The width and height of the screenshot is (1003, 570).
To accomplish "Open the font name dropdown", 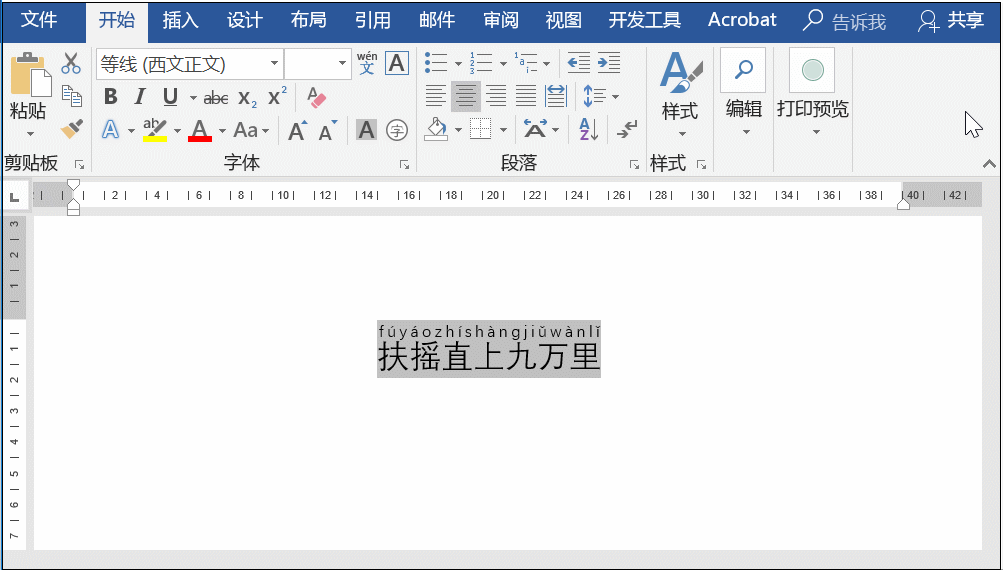I will [274, 63].
